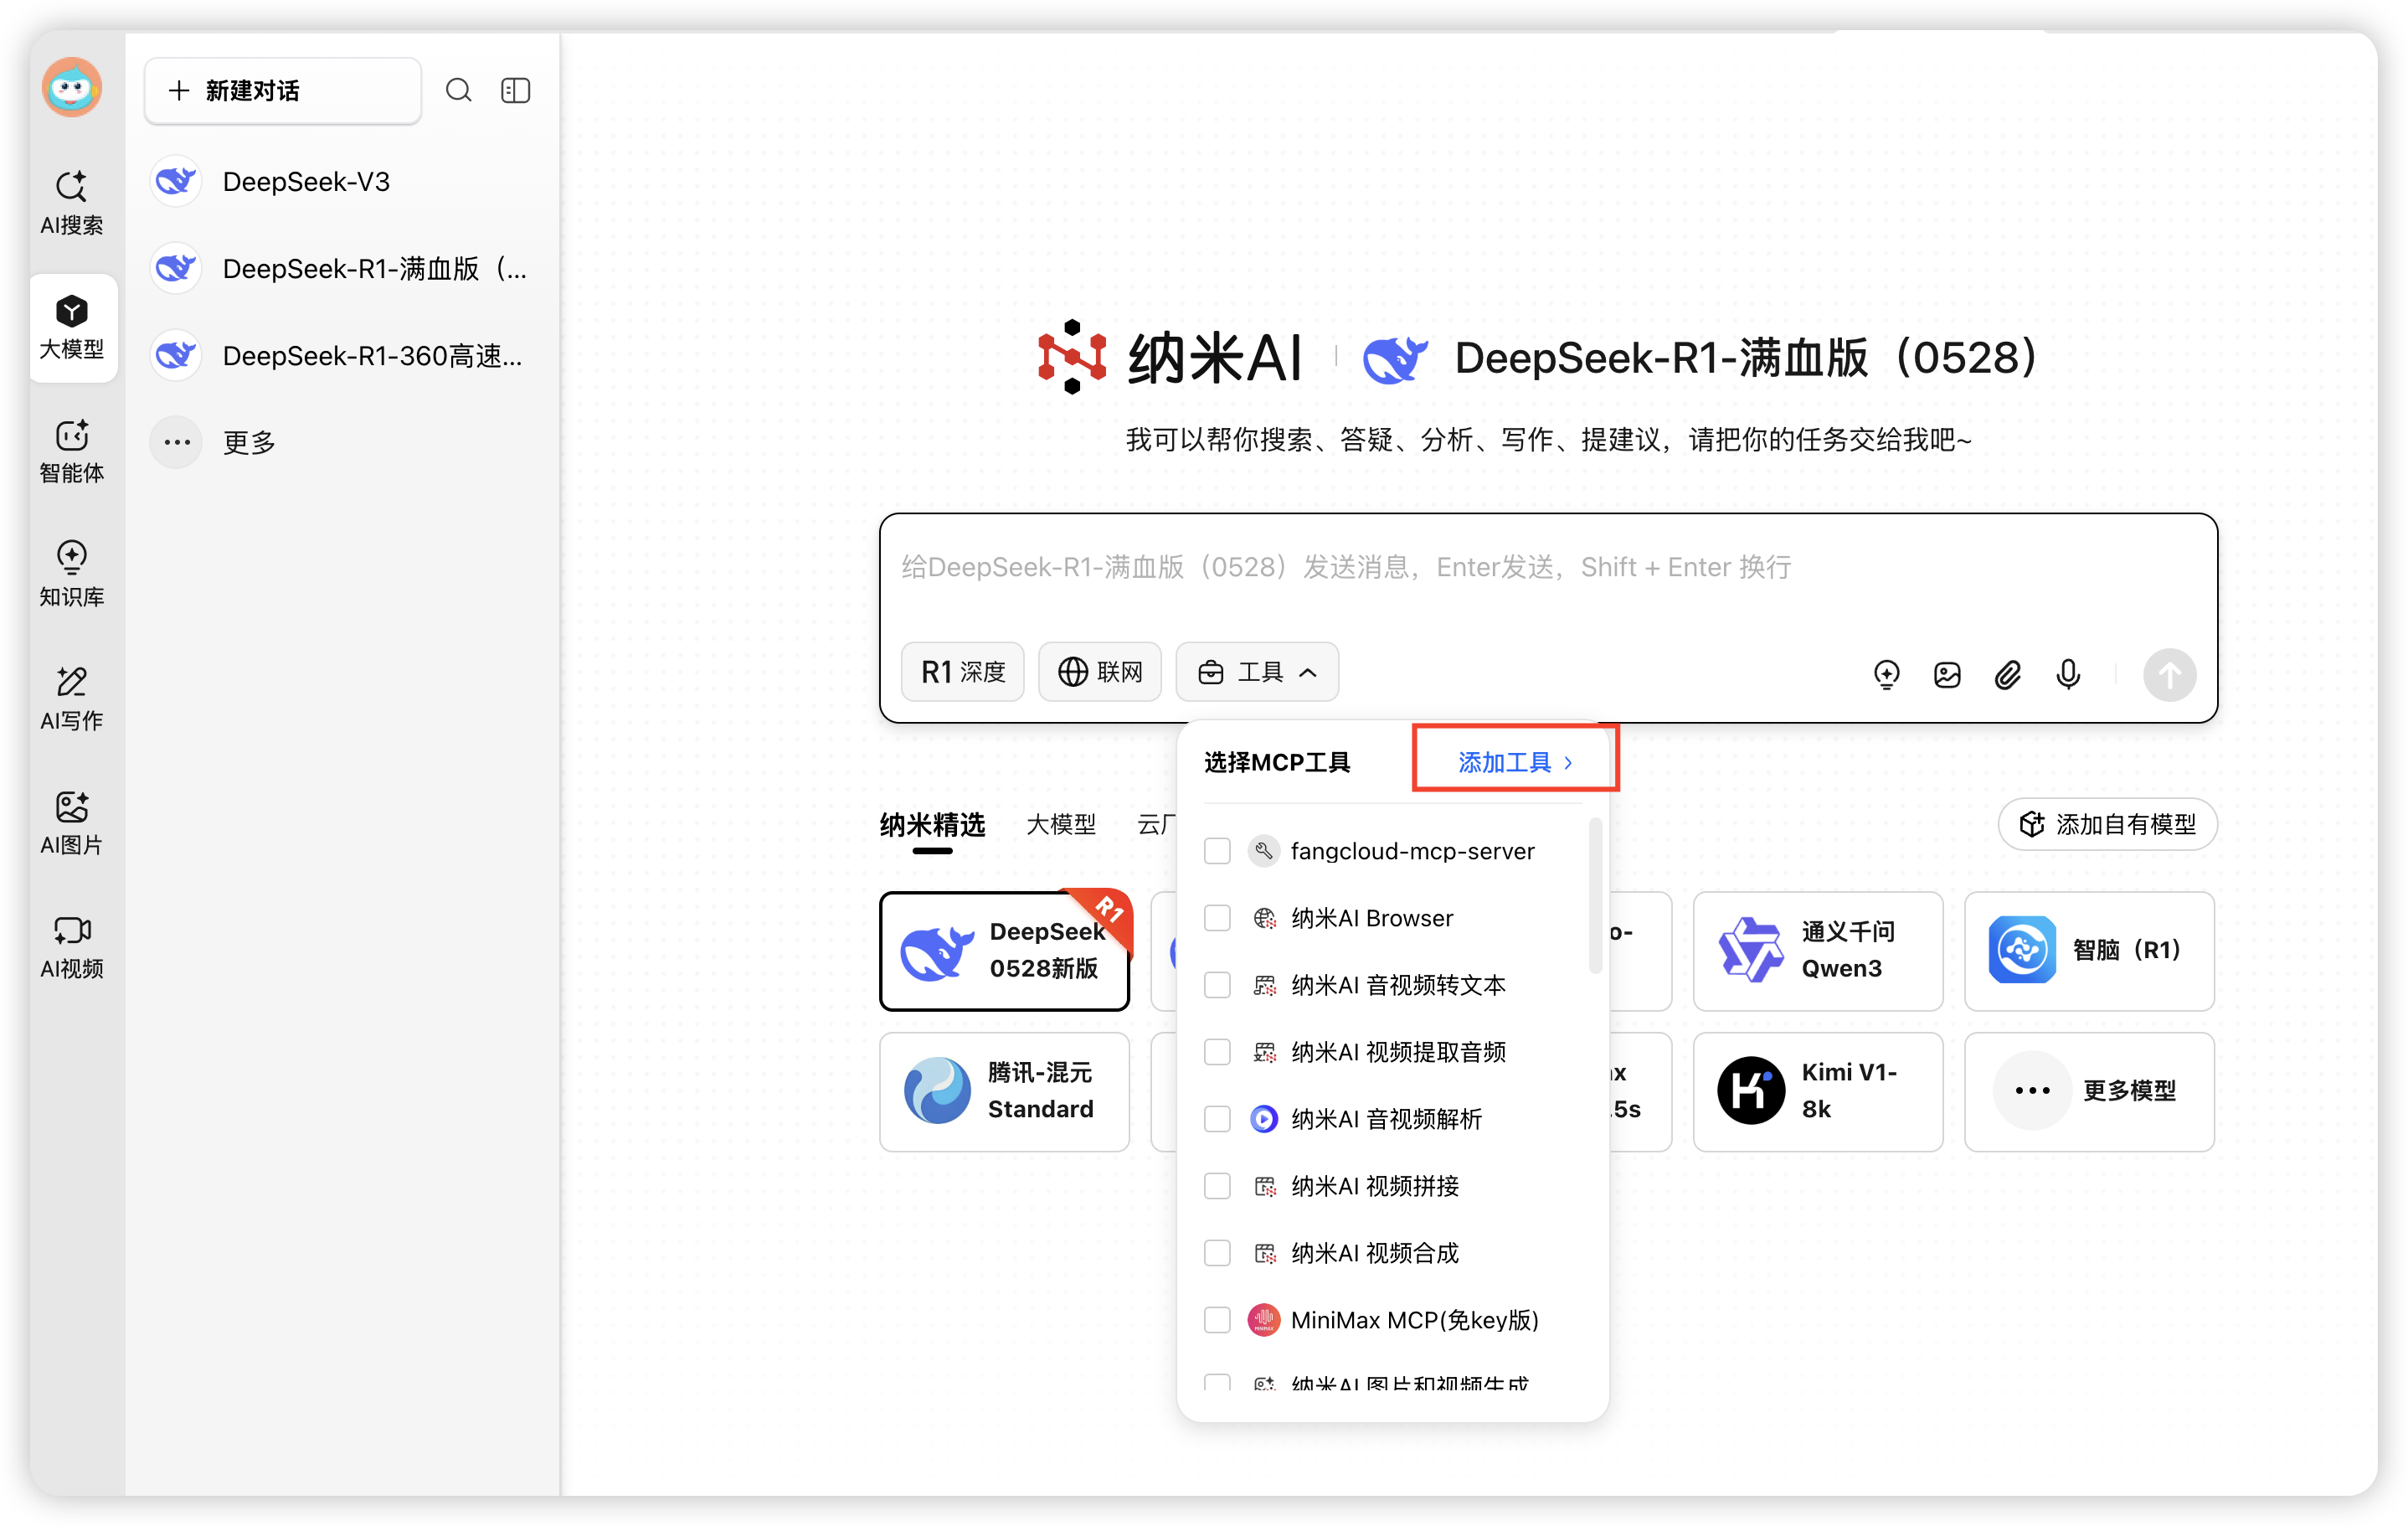
Task: Check the 纳米AI 音视频转文本 checkbox
Action: (x=1217, y=985)
